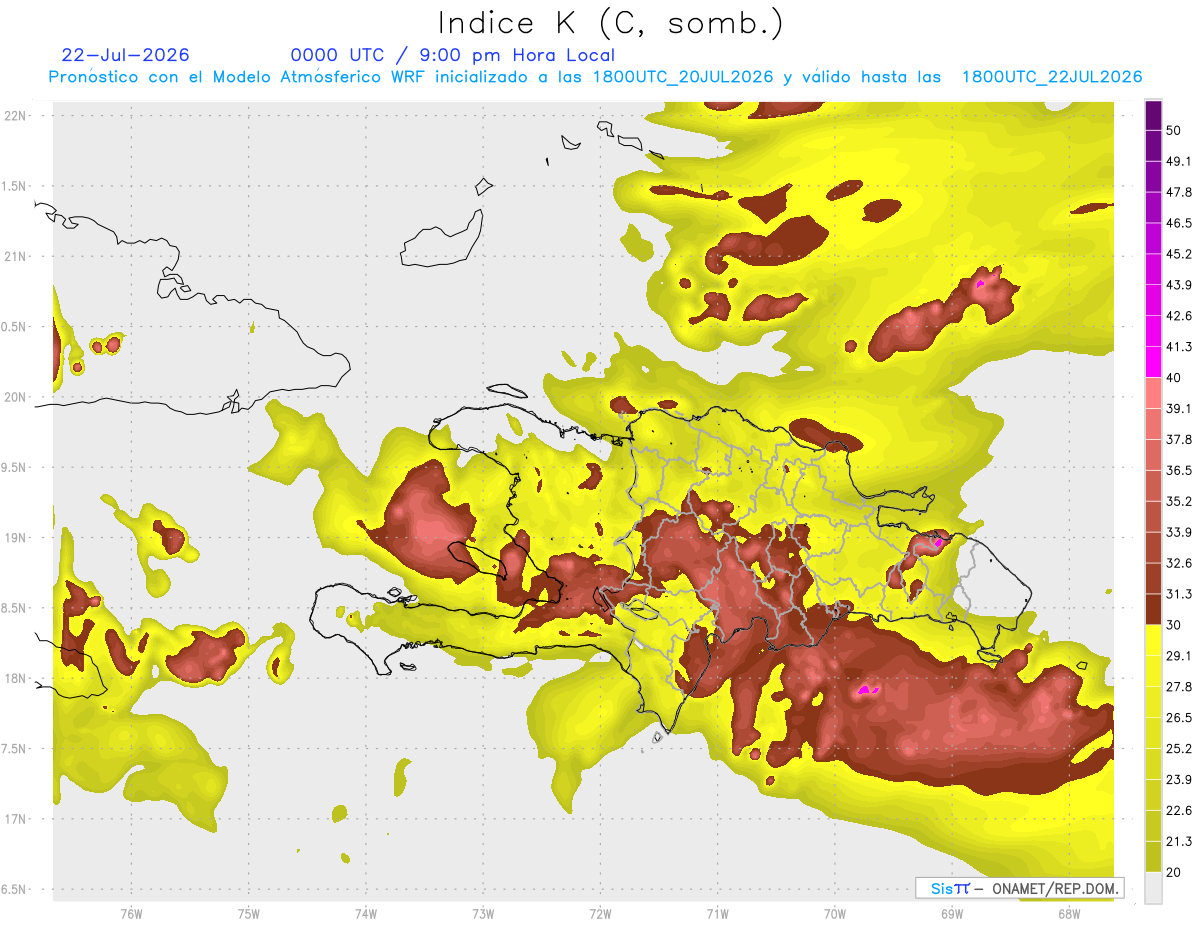The height and width of the screenshot is (927, 1200).
Task: Click the '20N' latitude axis label
Action: pos(17,397)
